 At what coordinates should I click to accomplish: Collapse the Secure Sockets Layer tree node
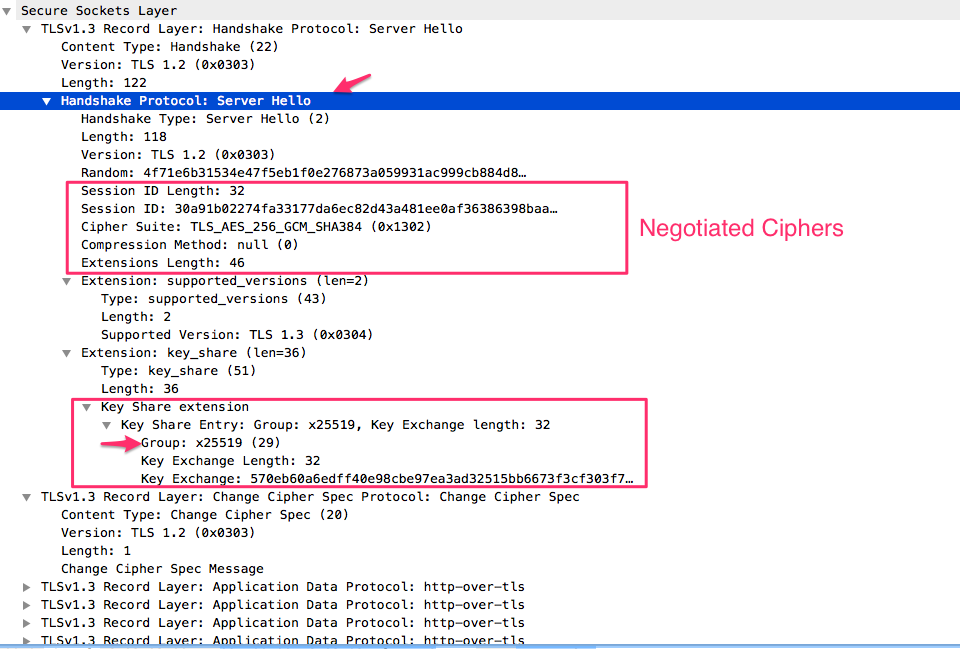[x=7, y=11]
